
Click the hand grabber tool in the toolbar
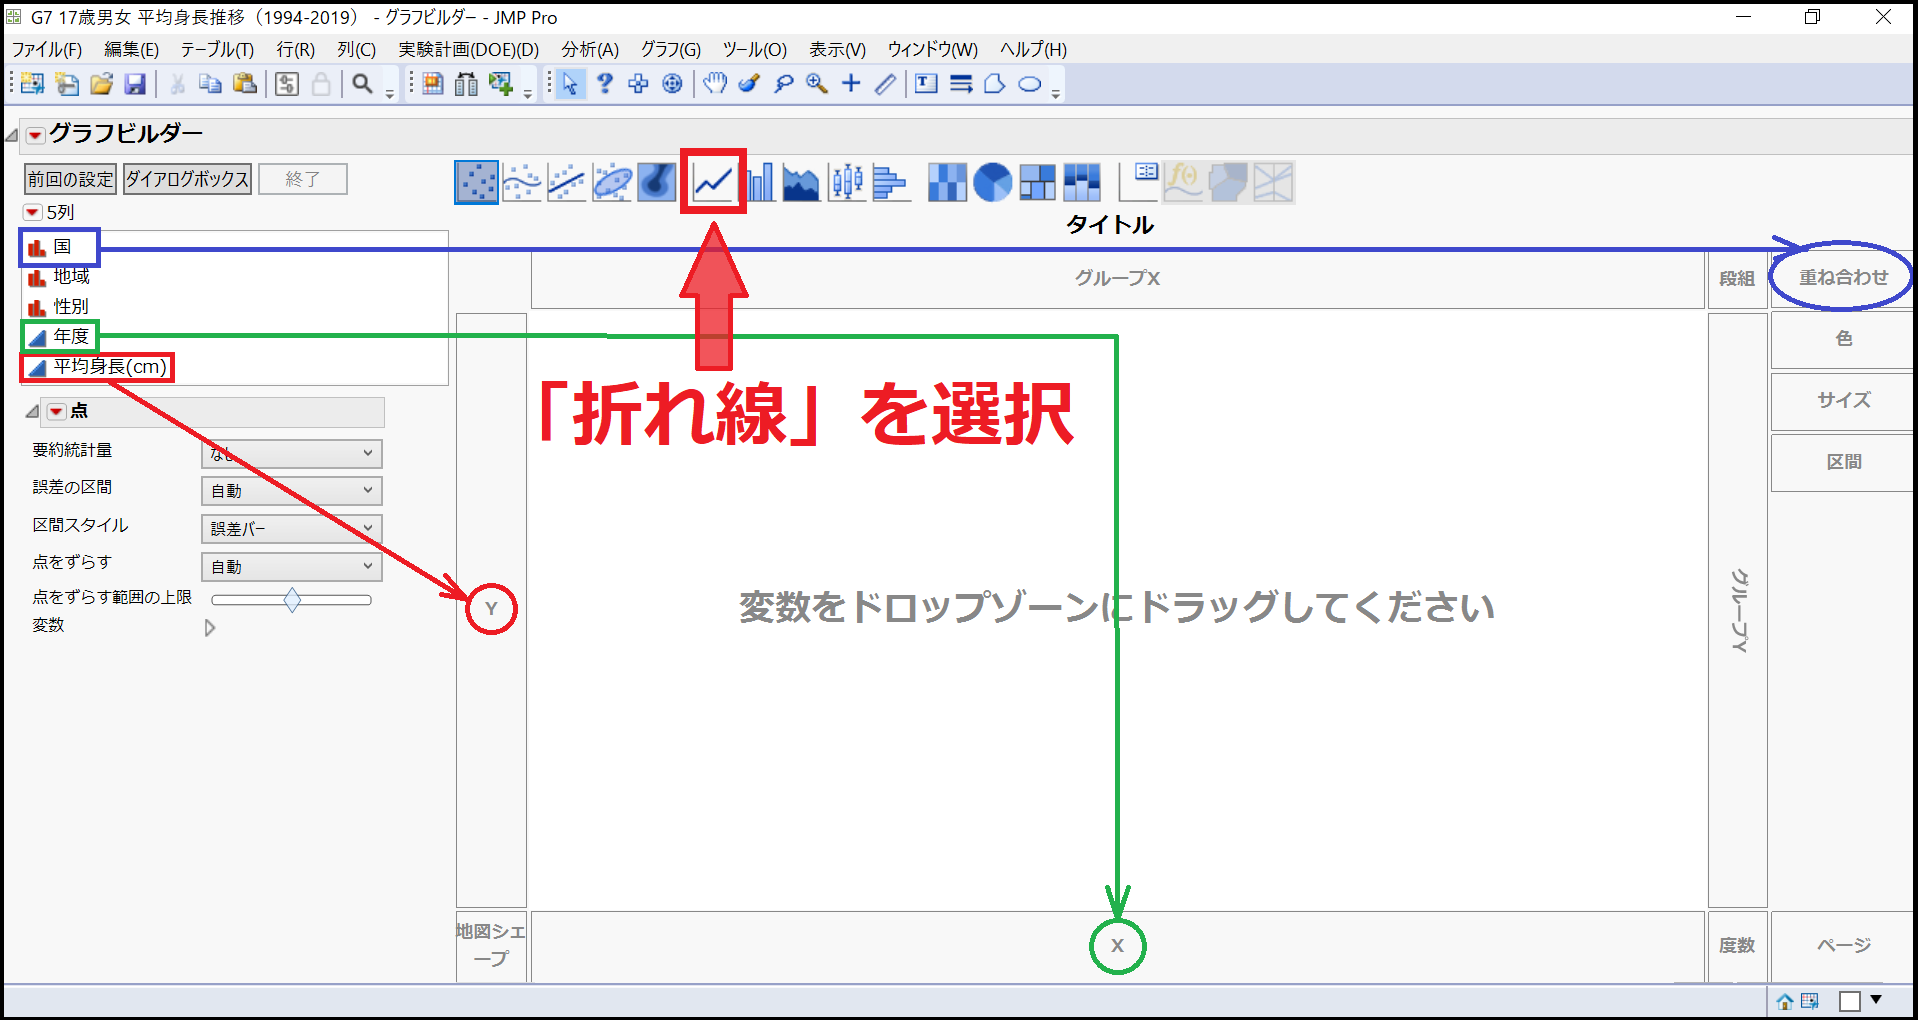click(714, 84)
